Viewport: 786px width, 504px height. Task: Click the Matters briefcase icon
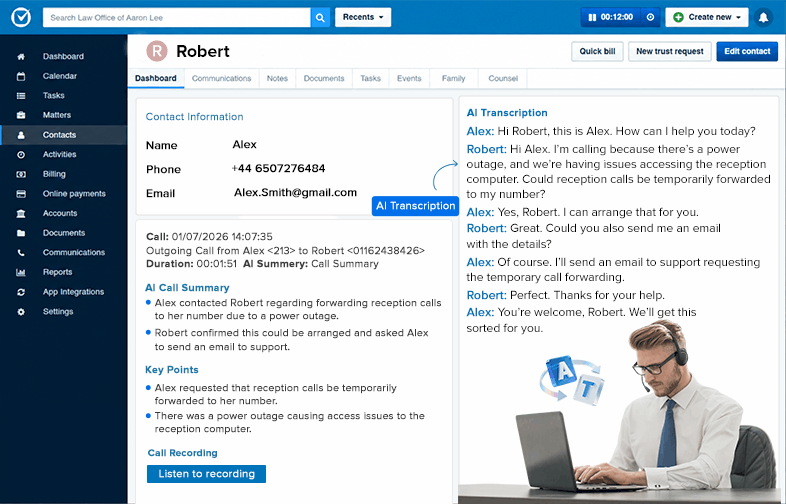pyautogui.click(x=21, y=115)
